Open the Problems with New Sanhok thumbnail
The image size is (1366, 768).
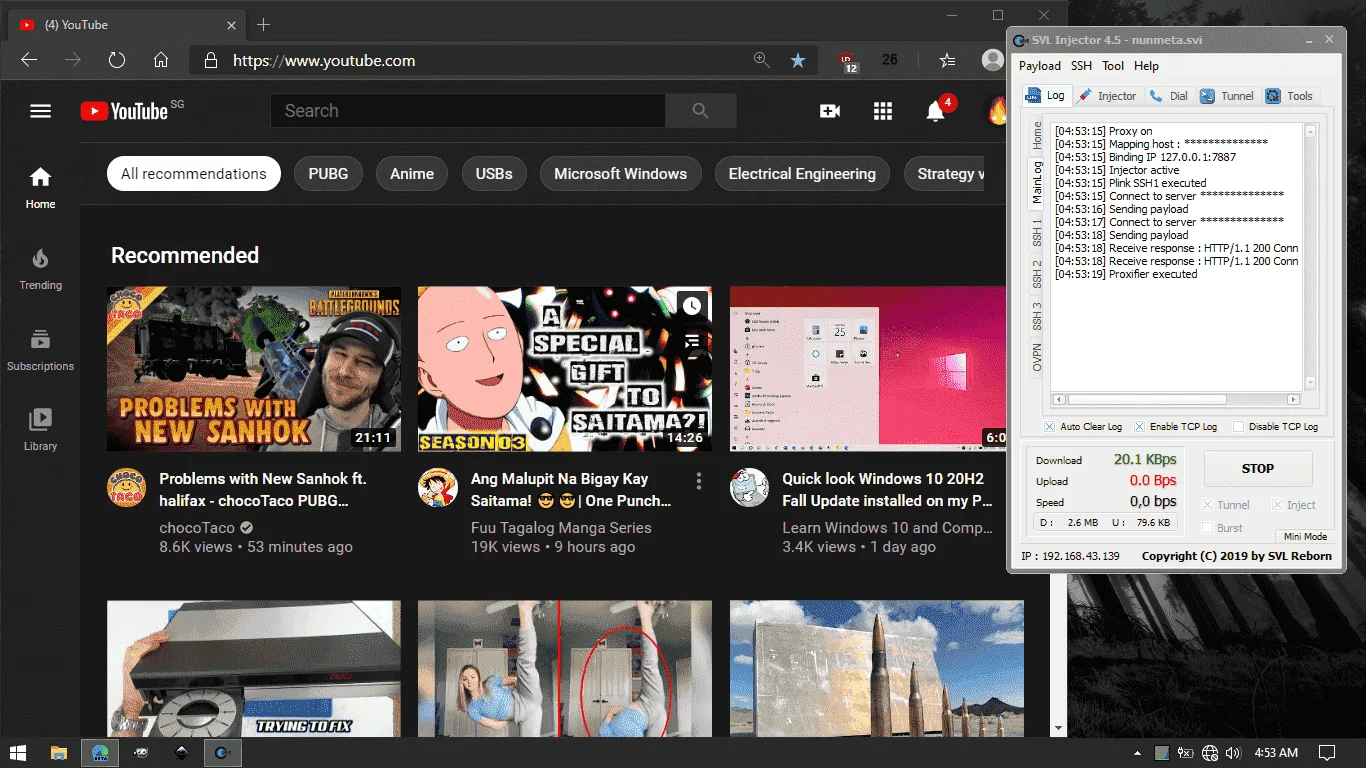(254, 369)
